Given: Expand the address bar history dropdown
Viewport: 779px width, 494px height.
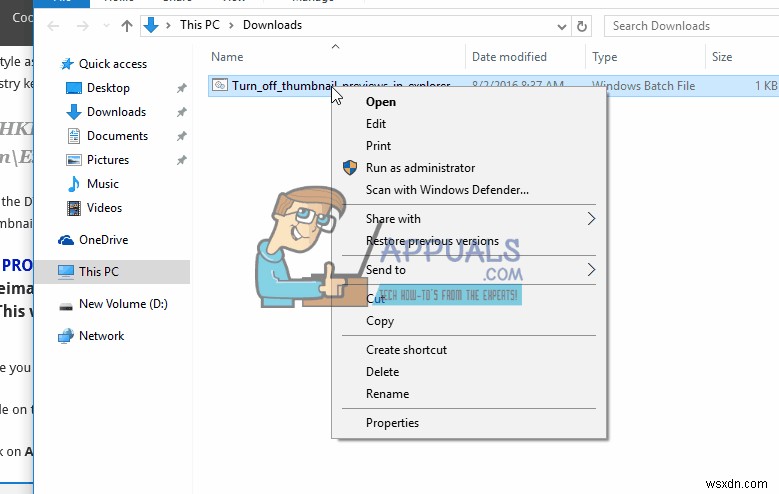Looking at the screenshot, I should tap(561, 26).
